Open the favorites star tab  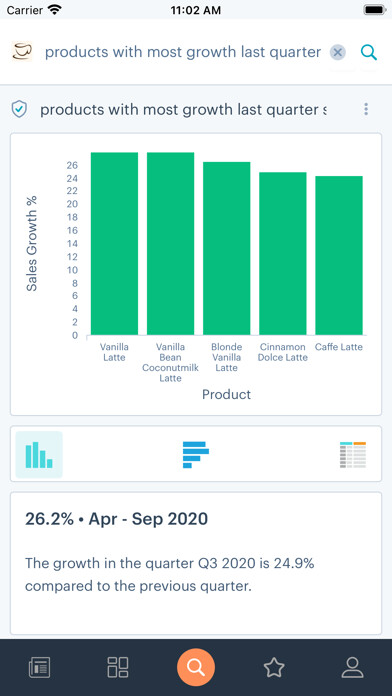274,667
